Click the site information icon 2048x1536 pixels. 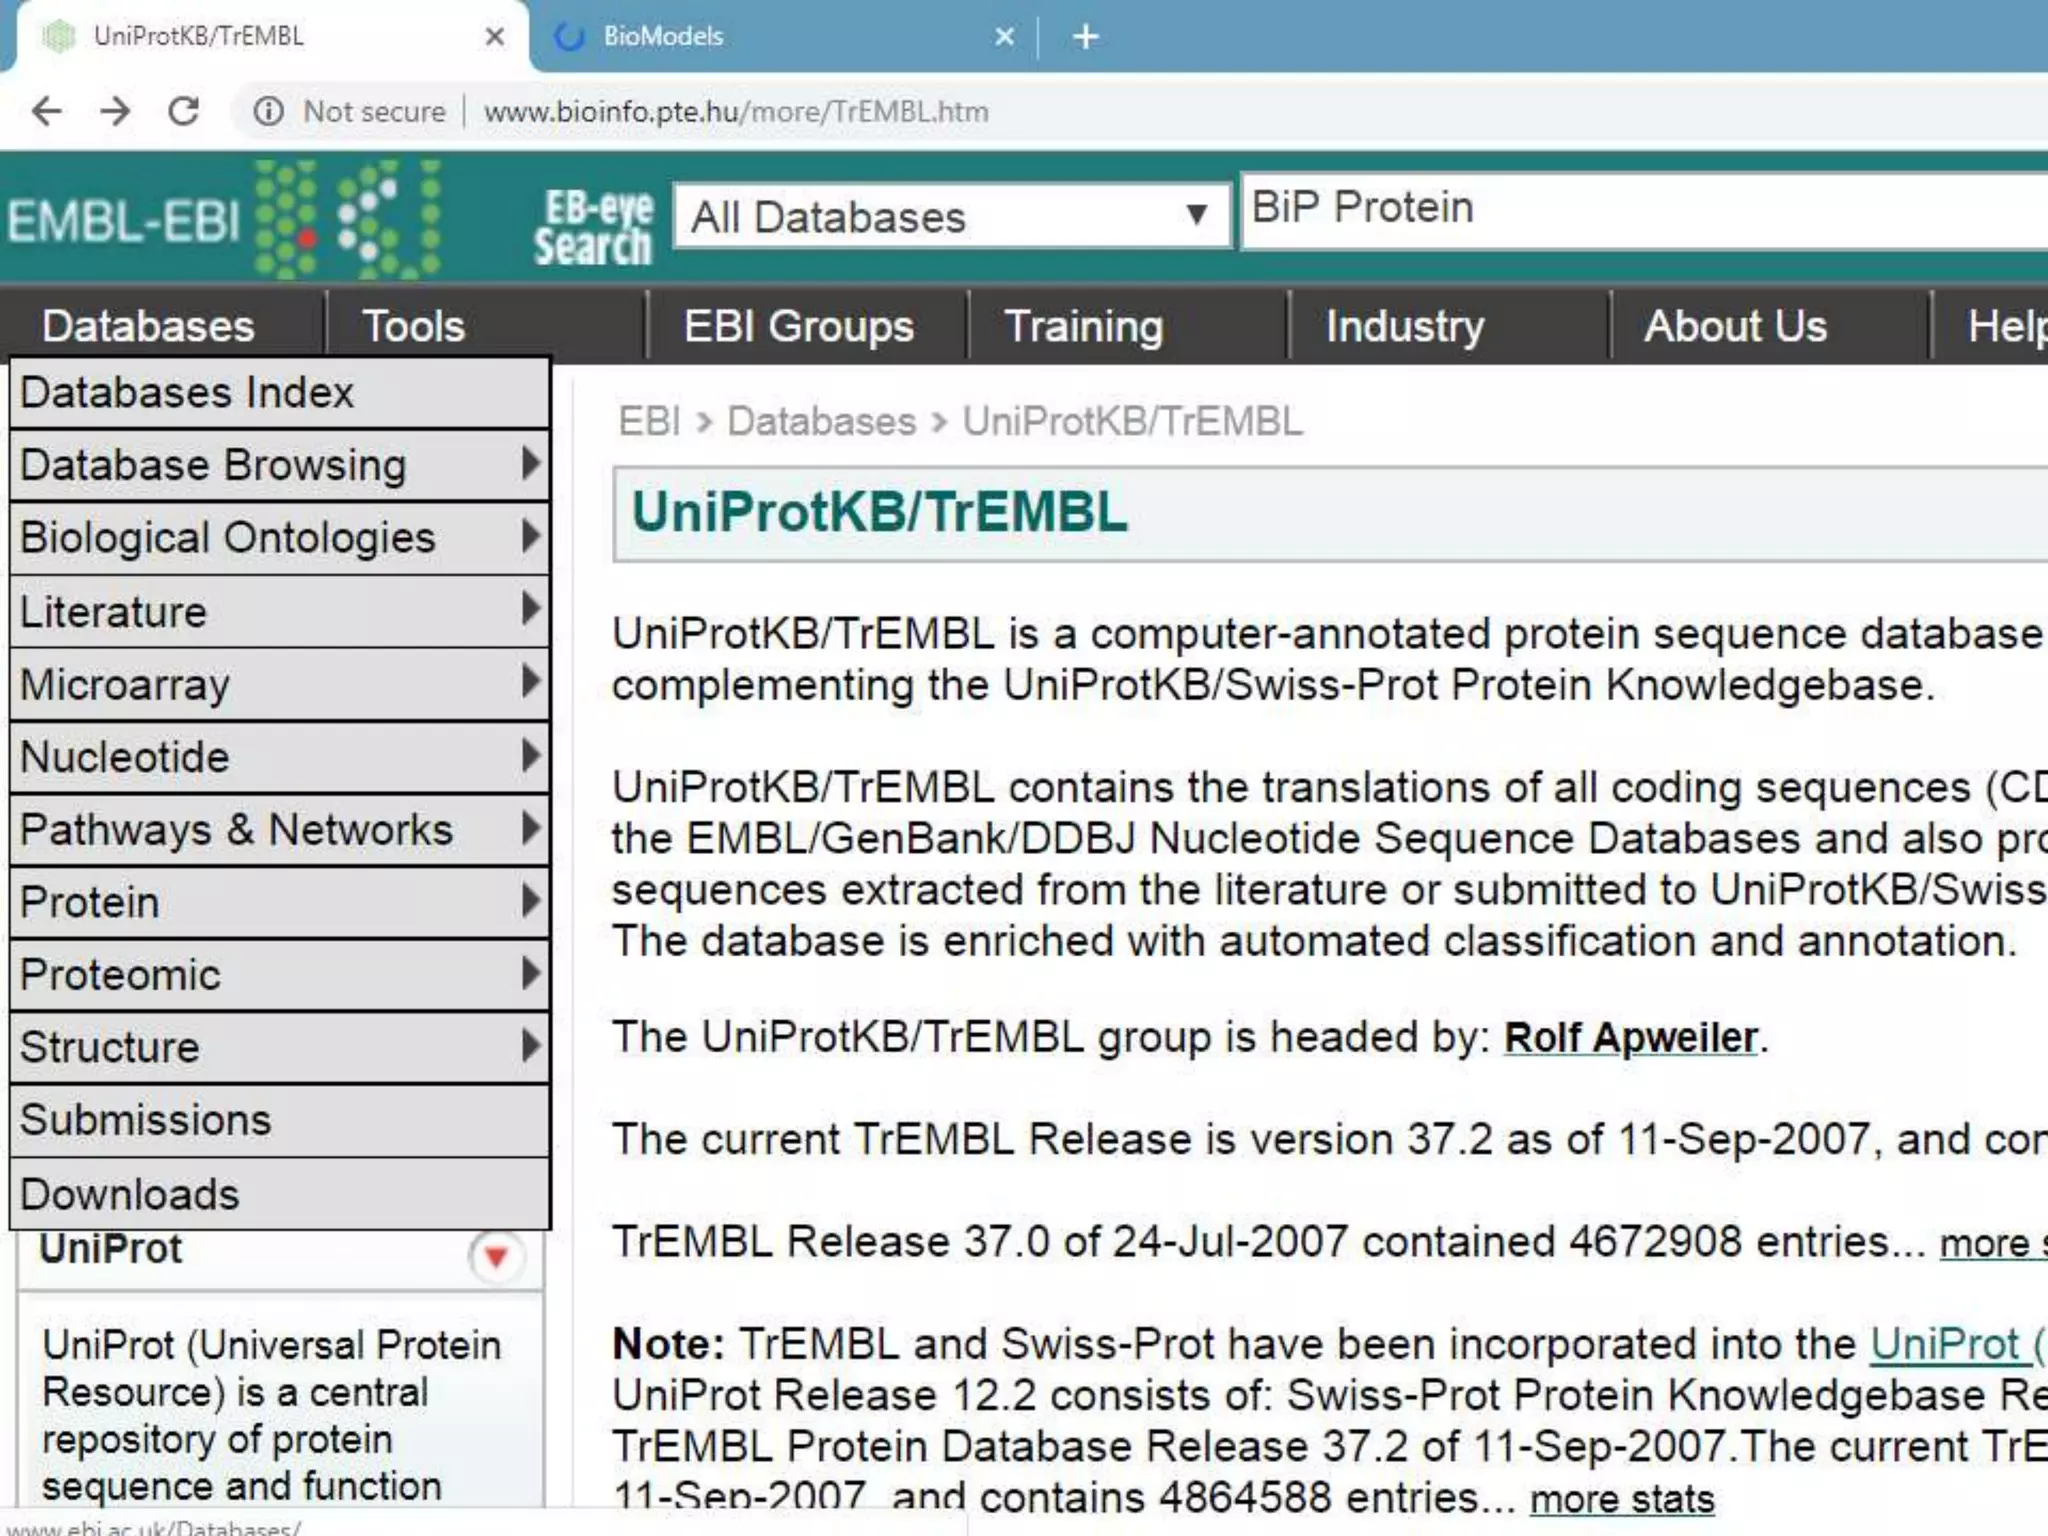[x=268, y=111]
